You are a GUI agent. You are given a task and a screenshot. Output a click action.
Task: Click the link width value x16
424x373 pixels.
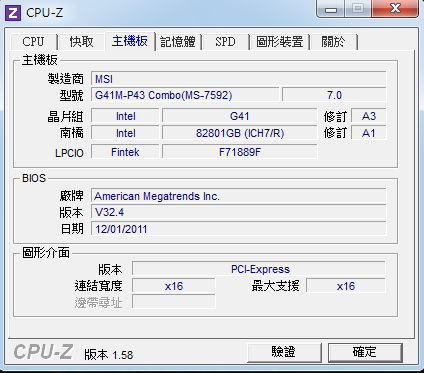tap(174, 286)
